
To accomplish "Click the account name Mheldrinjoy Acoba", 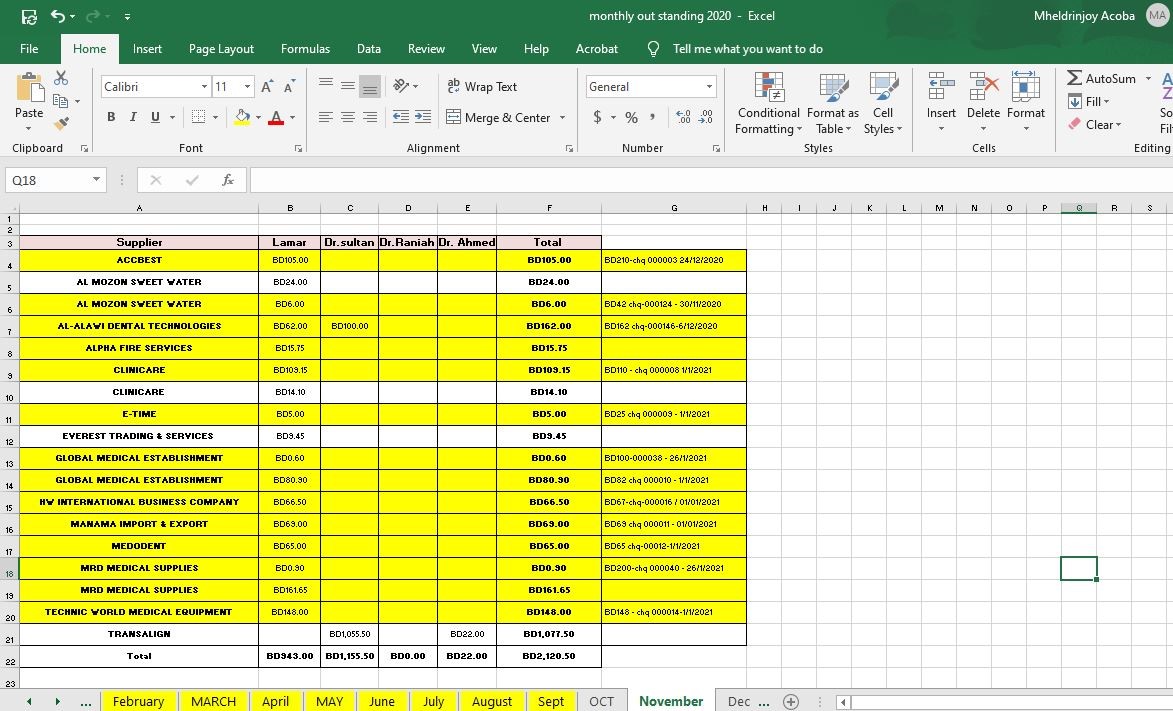I will (1084, 16).
